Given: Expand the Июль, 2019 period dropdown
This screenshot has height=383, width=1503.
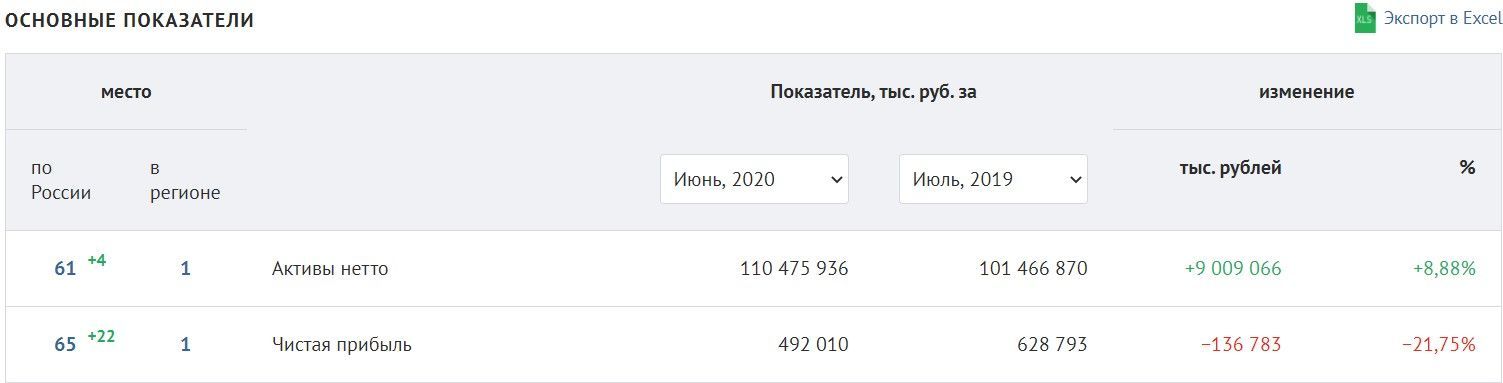Looking at the screenshot, I should coord(993,179).
